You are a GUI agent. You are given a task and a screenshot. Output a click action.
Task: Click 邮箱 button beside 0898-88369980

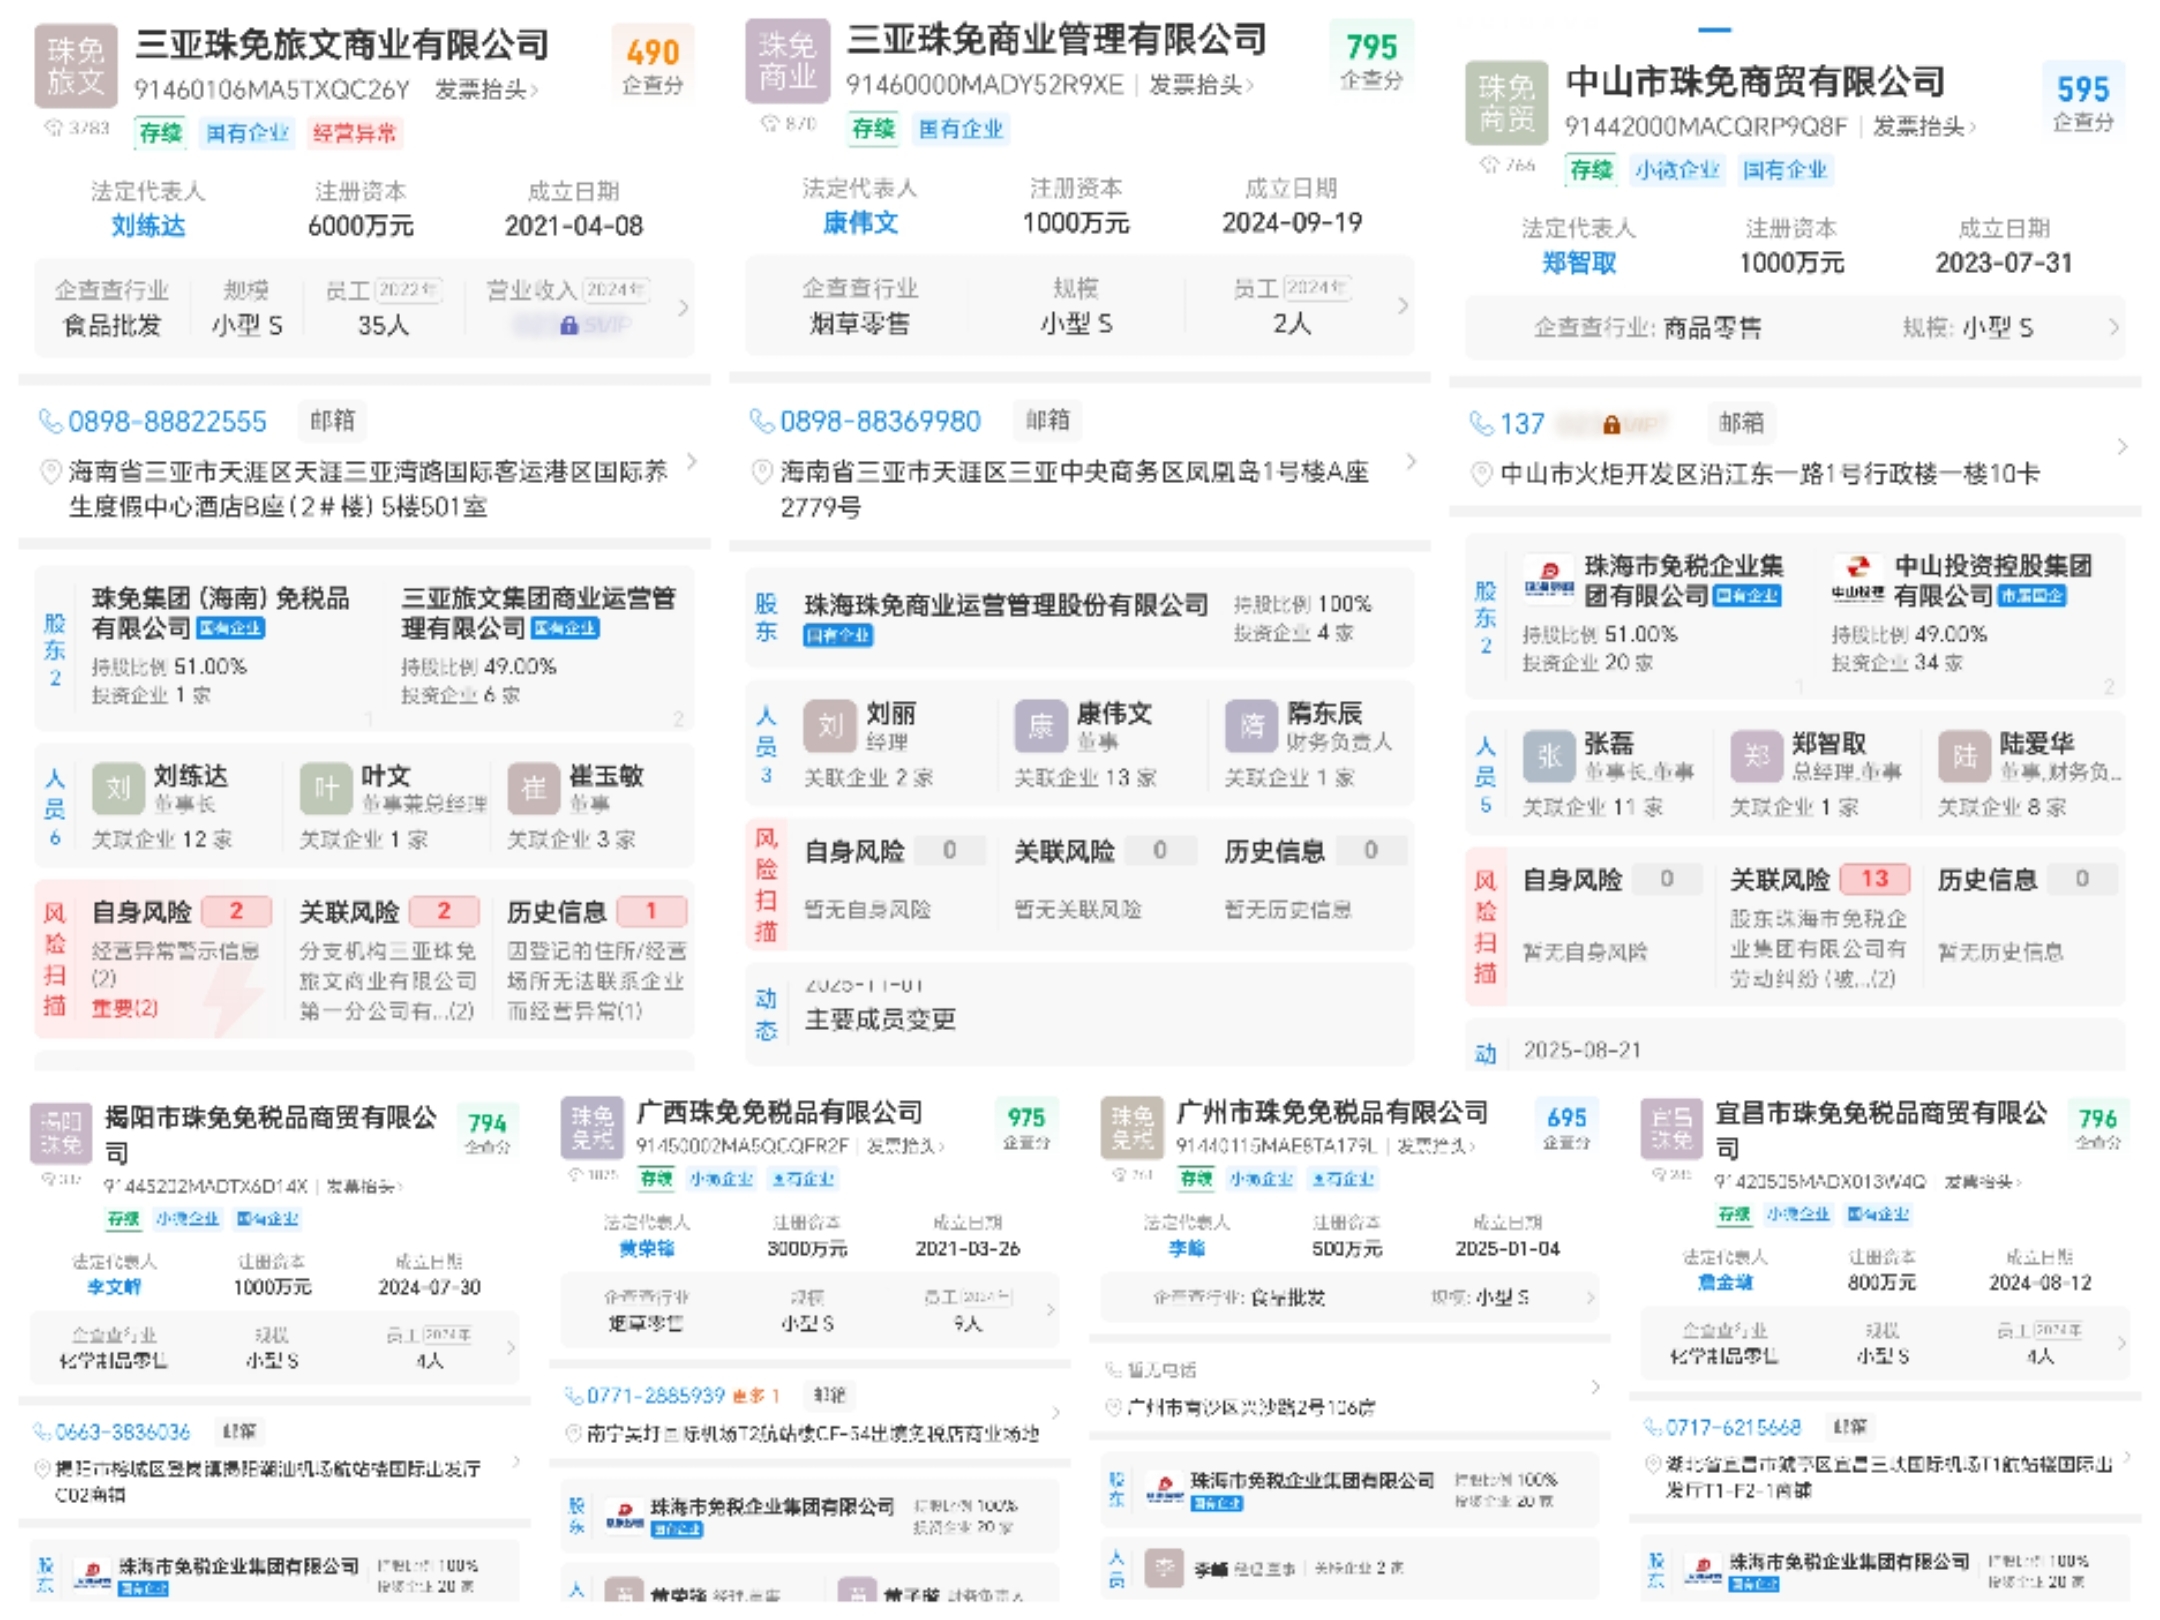[x=1047, y=420]
